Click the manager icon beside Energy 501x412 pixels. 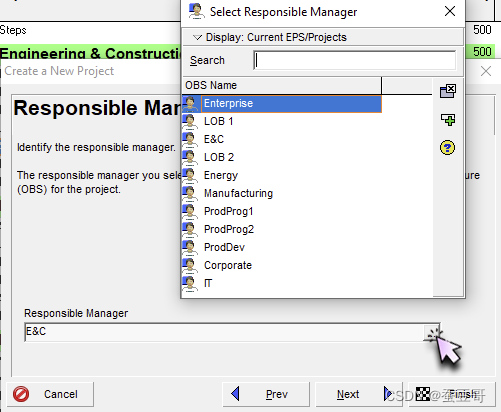click(x=190, y=175)
